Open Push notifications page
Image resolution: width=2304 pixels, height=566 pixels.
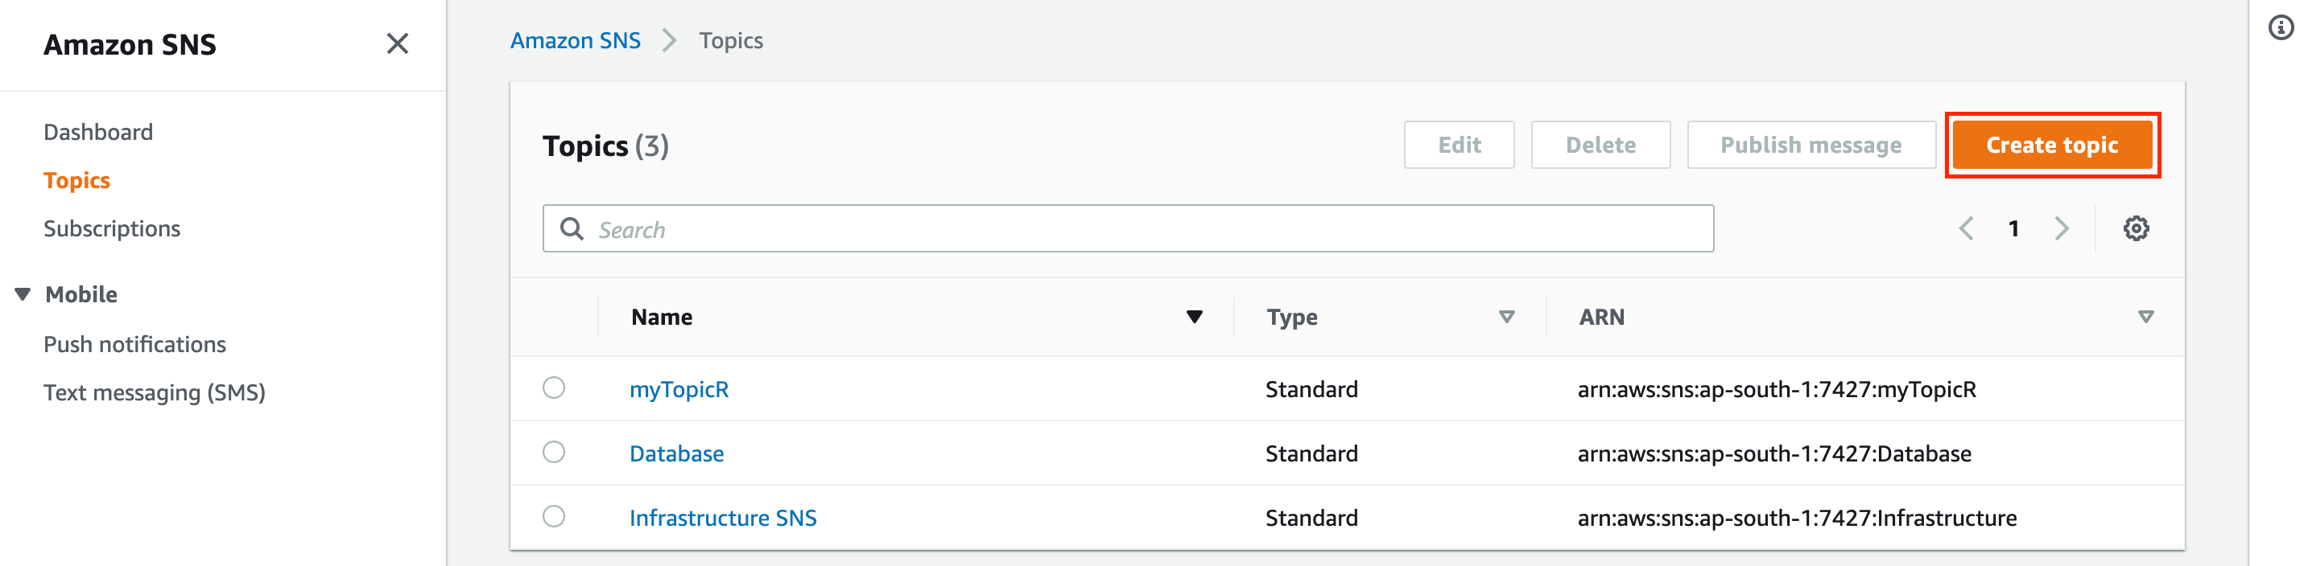pyautogui.click(x=135, y=344)
